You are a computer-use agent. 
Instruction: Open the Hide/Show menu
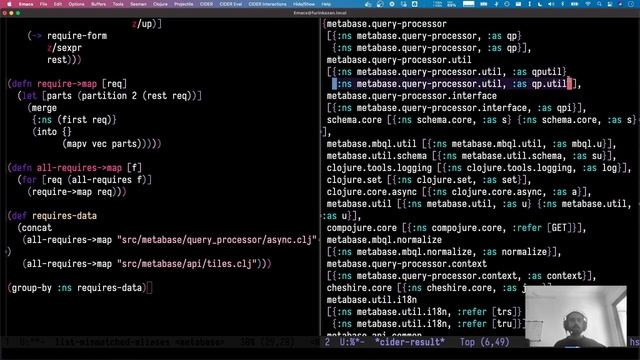click(x=304, y=4)
